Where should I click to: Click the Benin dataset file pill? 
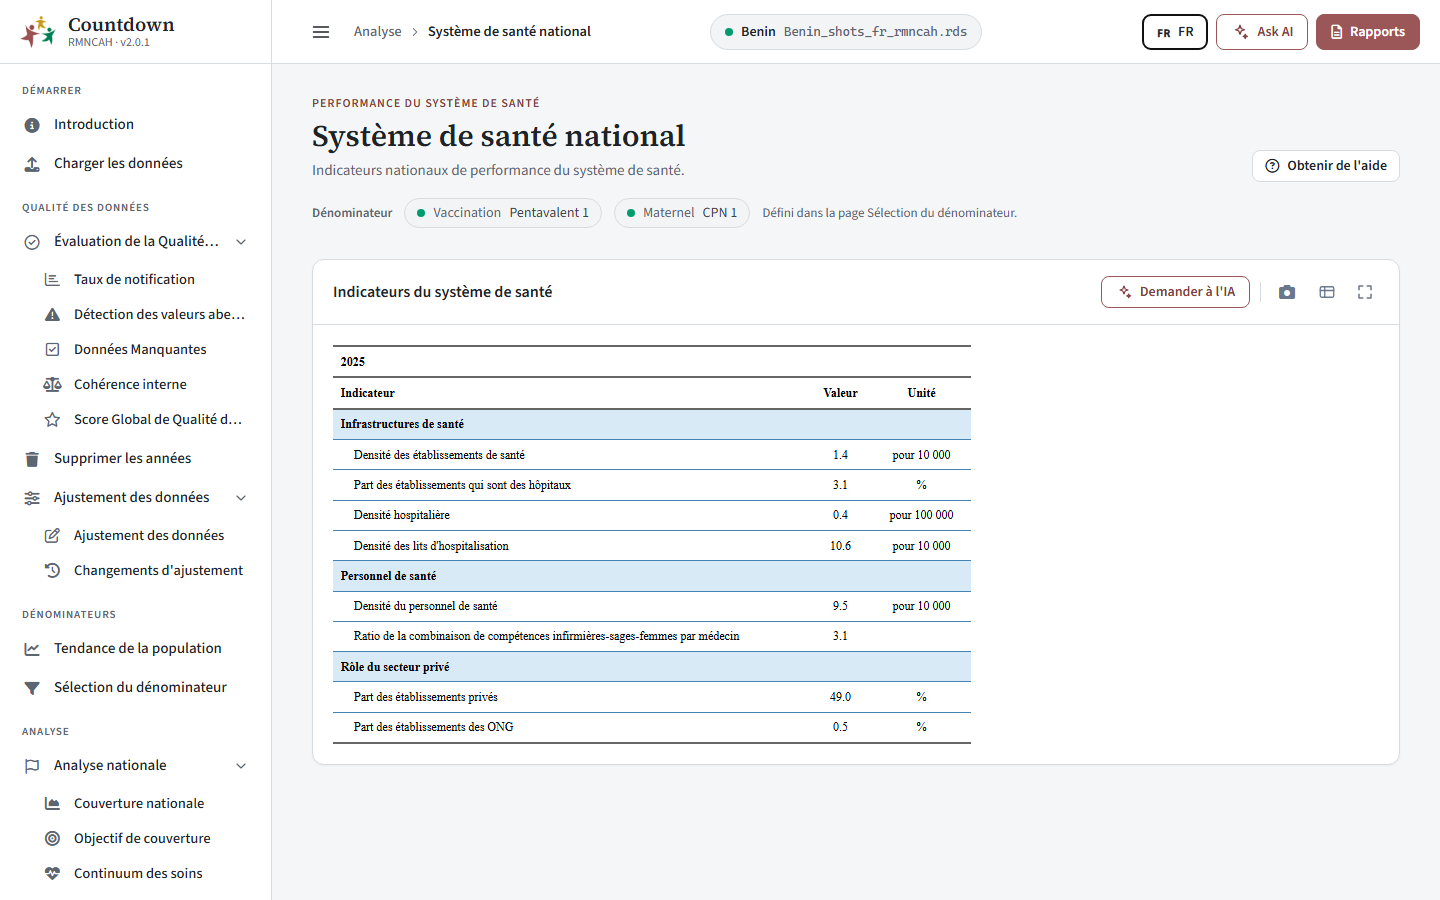(846, 32)
